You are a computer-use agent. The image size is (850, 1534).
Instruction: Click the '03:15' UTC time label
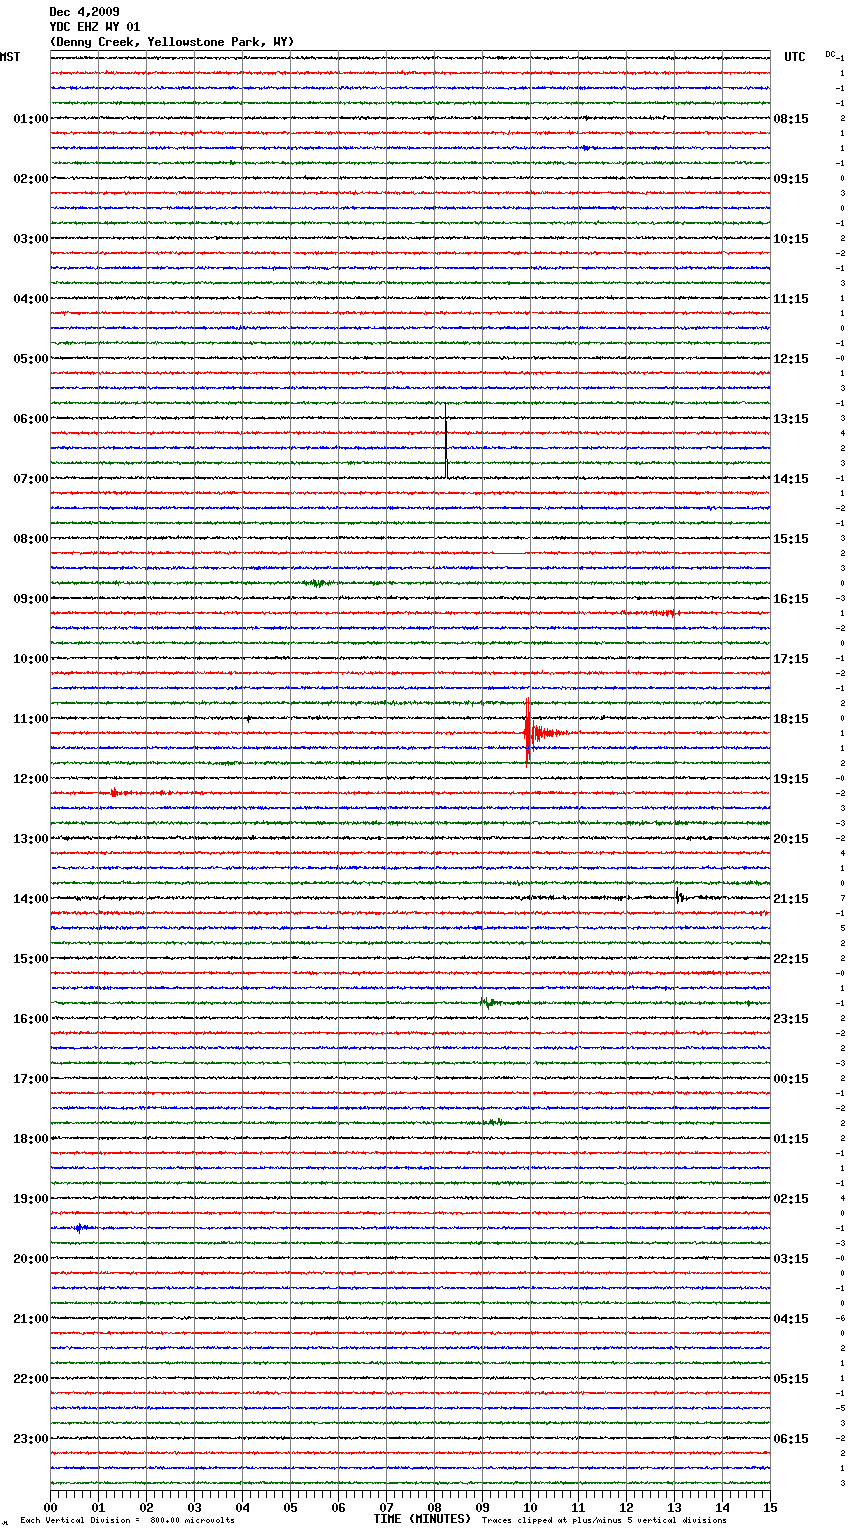point(791,1259)
